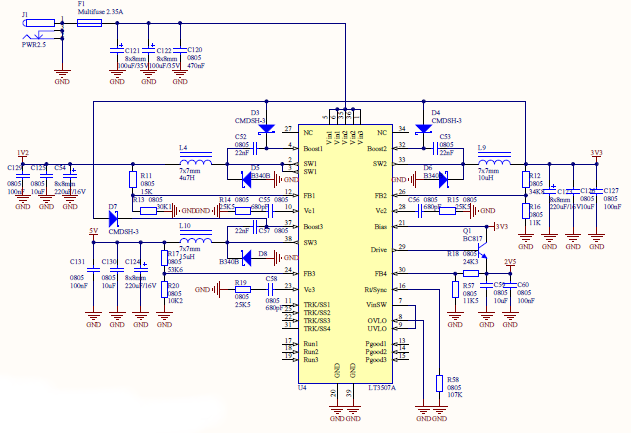Select capacitor C58 symbol

point(270,289)
